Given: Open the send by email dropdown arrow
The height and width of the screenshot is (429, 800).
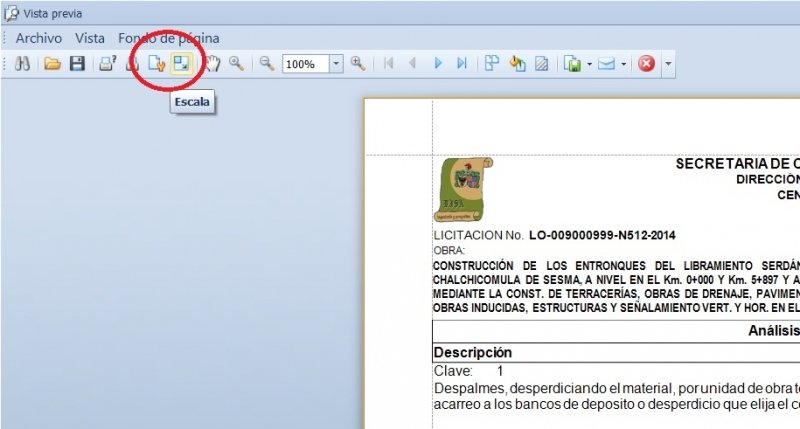Looking at the screenshot, I should (624, 64).
